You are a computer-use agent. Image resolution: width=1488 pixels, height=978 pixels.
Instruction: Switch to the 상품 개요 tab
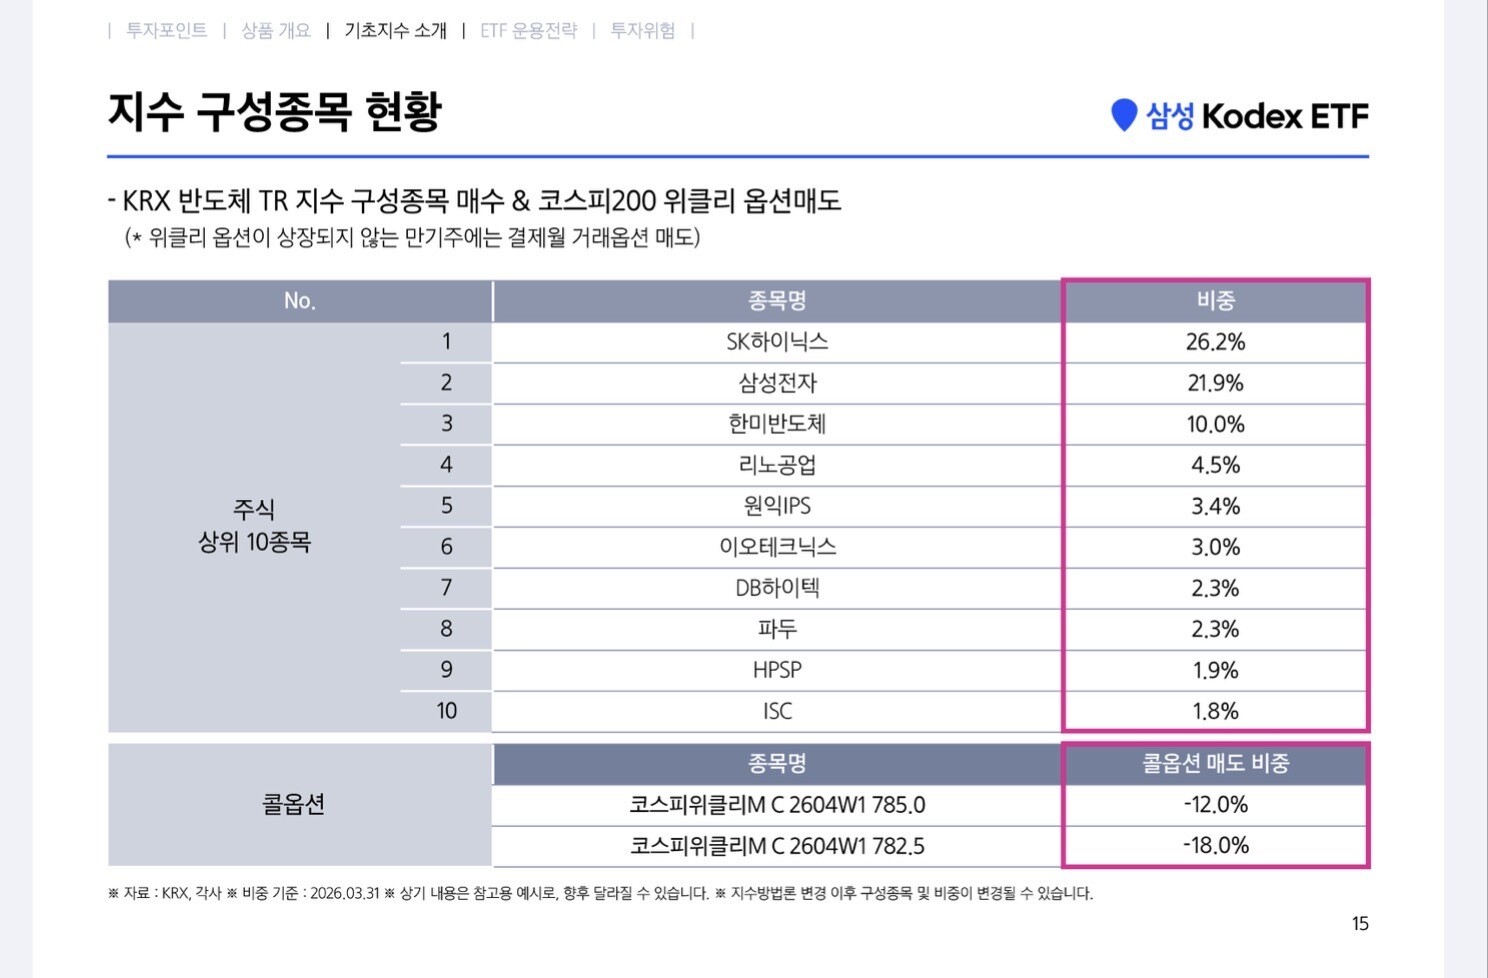coord(276,30)
